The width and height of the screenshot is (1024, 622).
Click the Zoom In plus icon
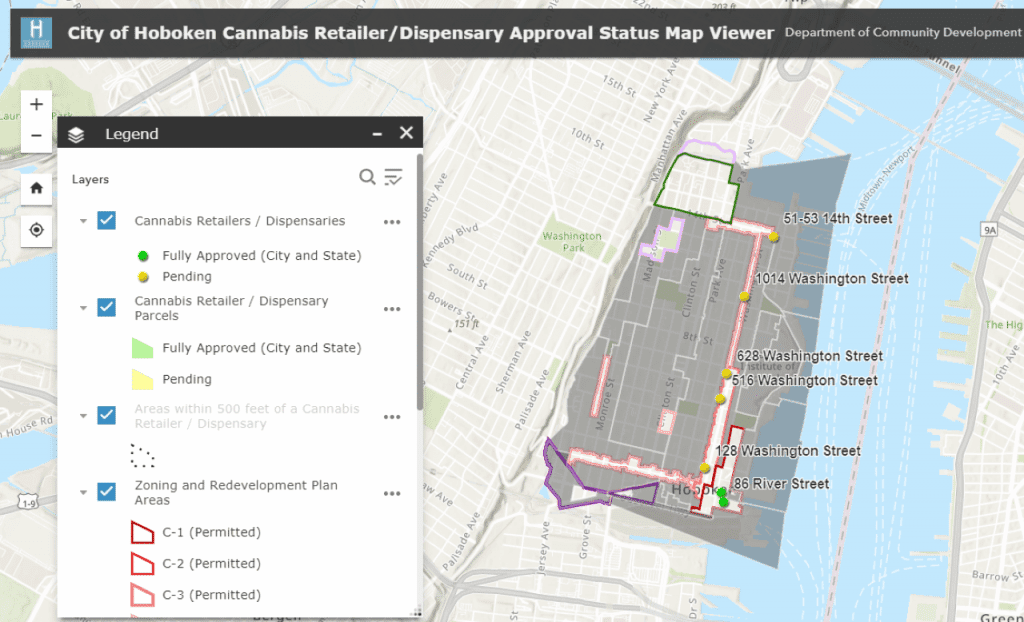coord(36,103)
